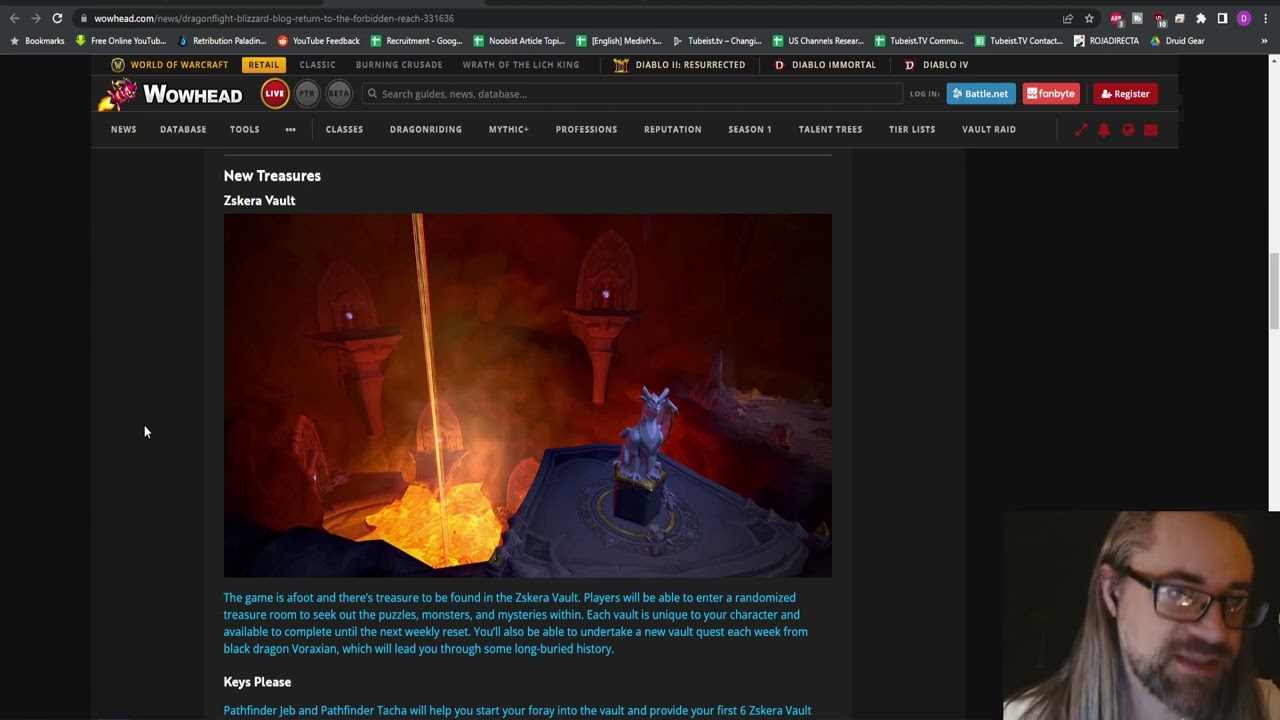This screenshot has height=720, width=1280.
Task: Click the site lock icon in address bar
Action: (x=84, y=18)
